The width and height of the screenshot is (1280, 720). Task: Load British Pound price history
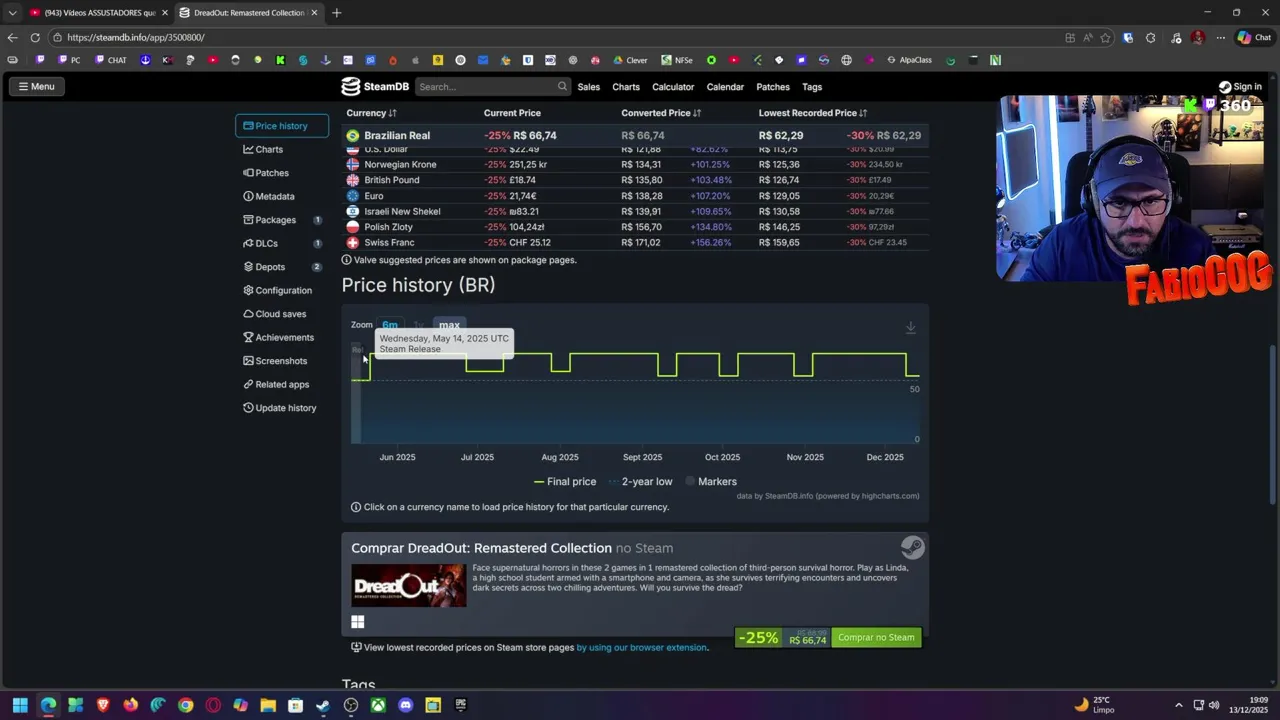(x=392, y=180)
